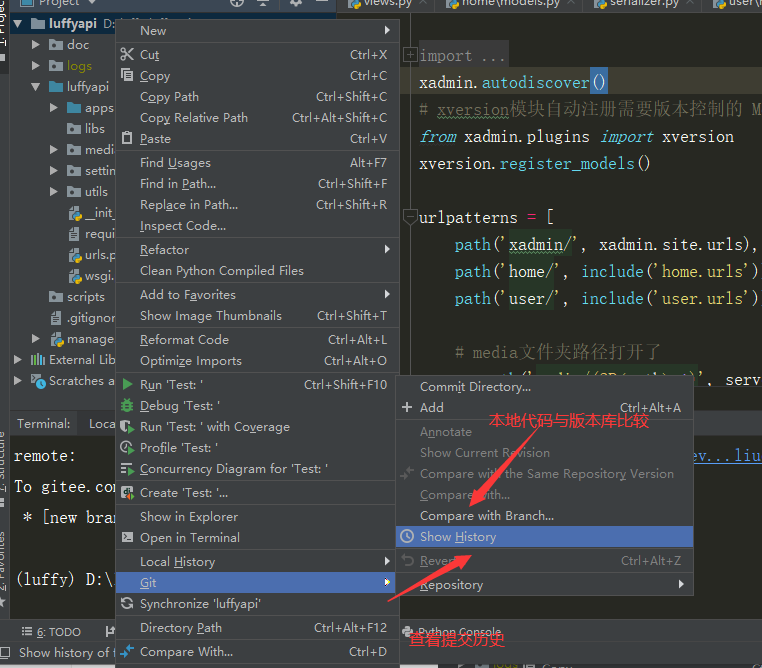Click the plus icon beside Add
Viewport: 762px width, 668px height.
[407, 407]
